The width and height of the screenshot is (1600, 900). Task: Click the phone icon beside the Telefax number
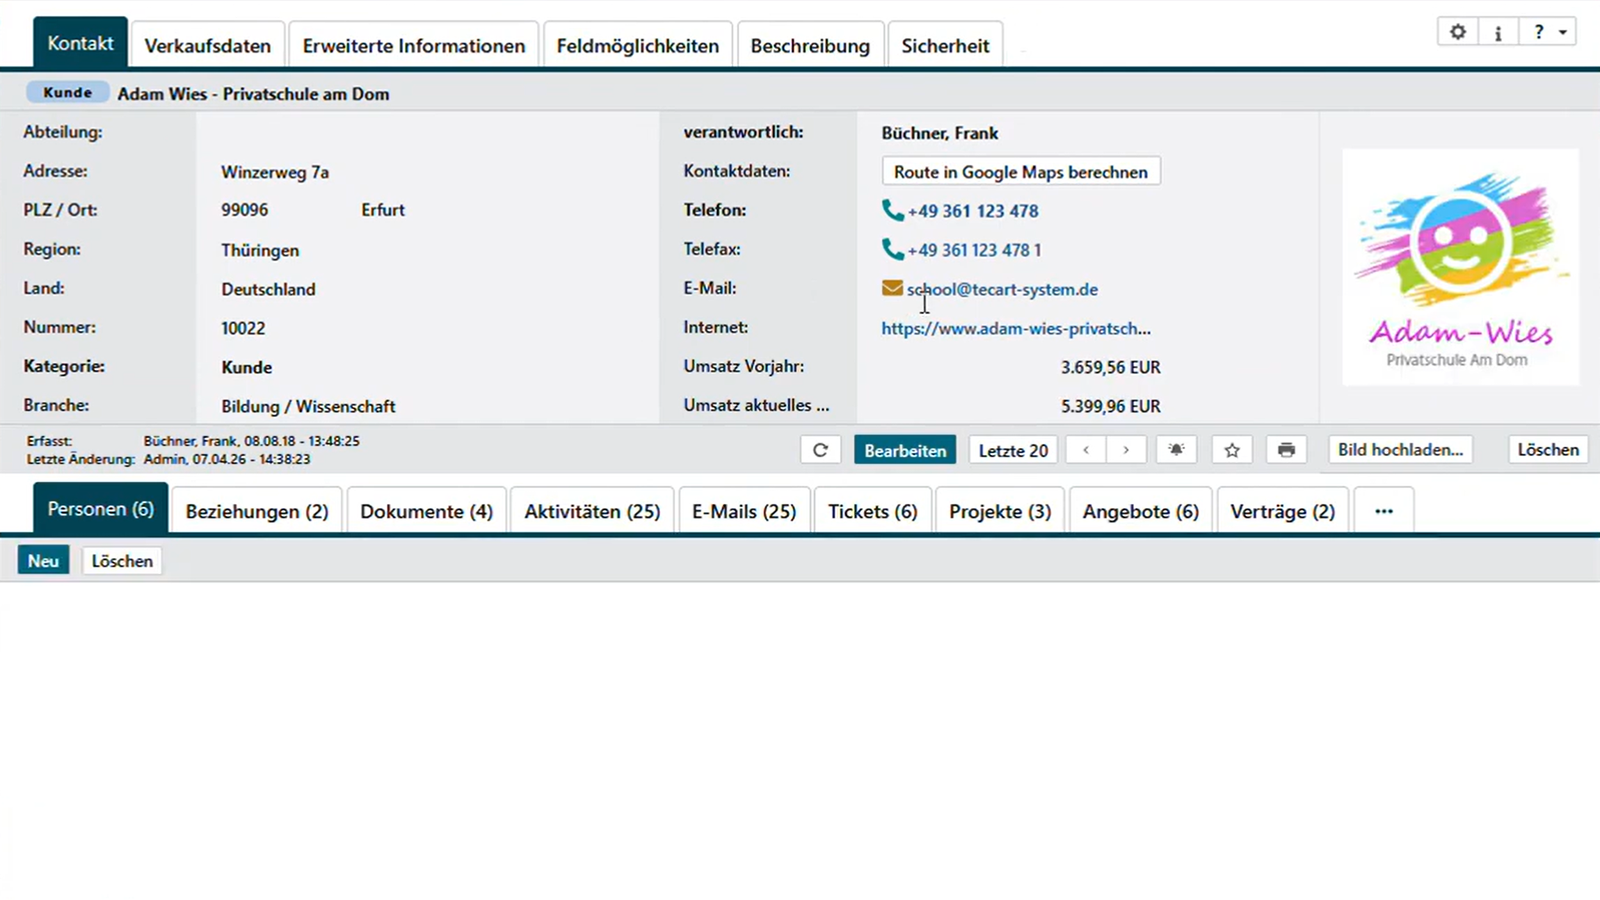coord(892,249)
